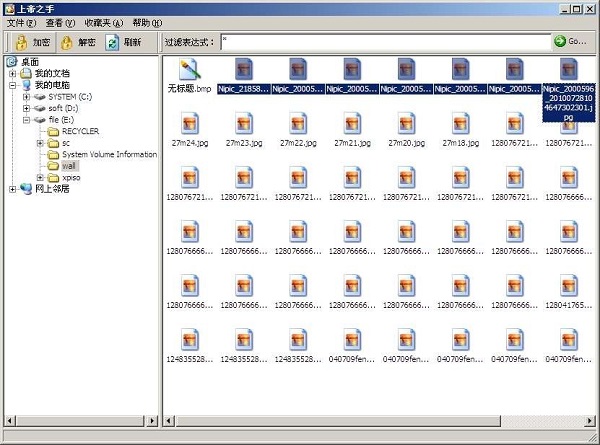Select the 27m23.jpg image file
The width and height of the screenshot is (600, 445).
[x=244, y=124]
